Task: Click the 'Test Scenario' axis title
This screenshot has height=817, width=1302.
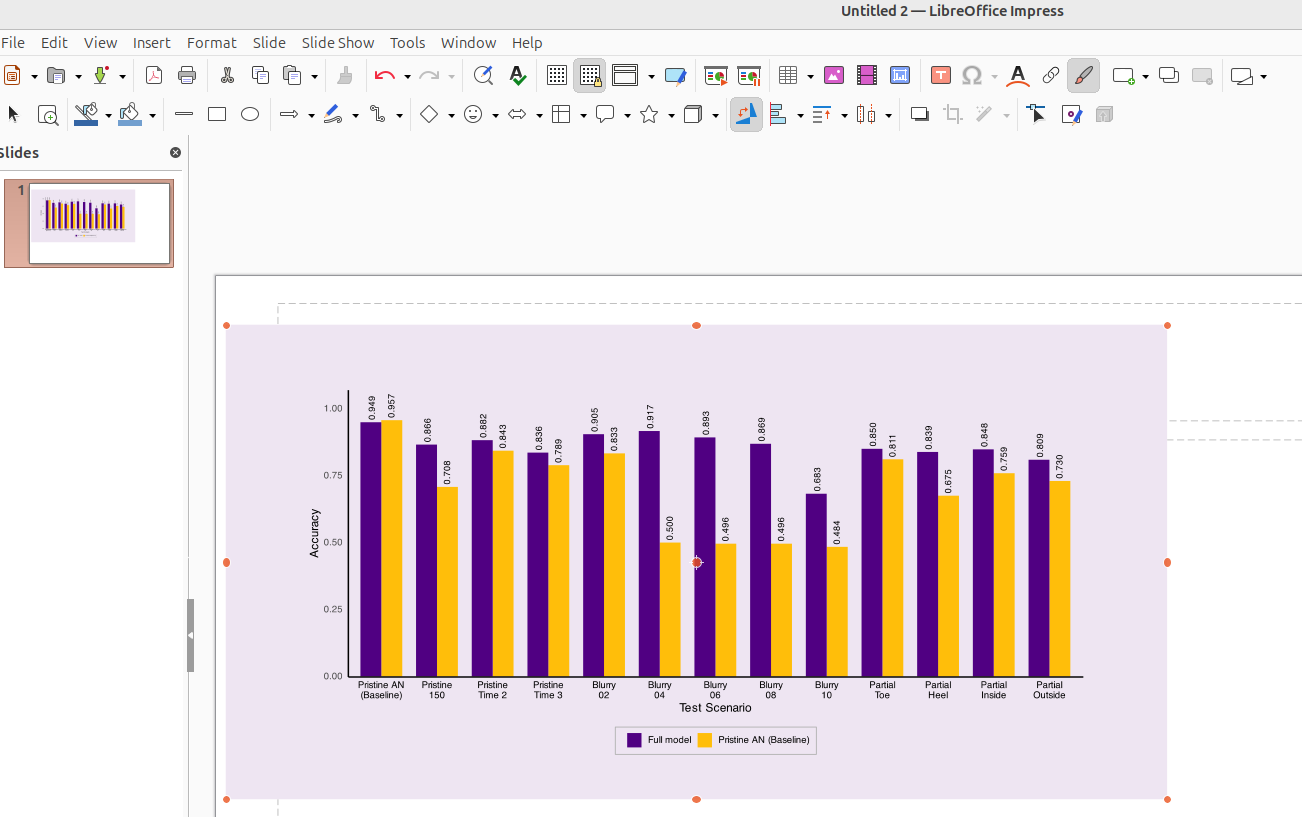Action: [715, 708]
